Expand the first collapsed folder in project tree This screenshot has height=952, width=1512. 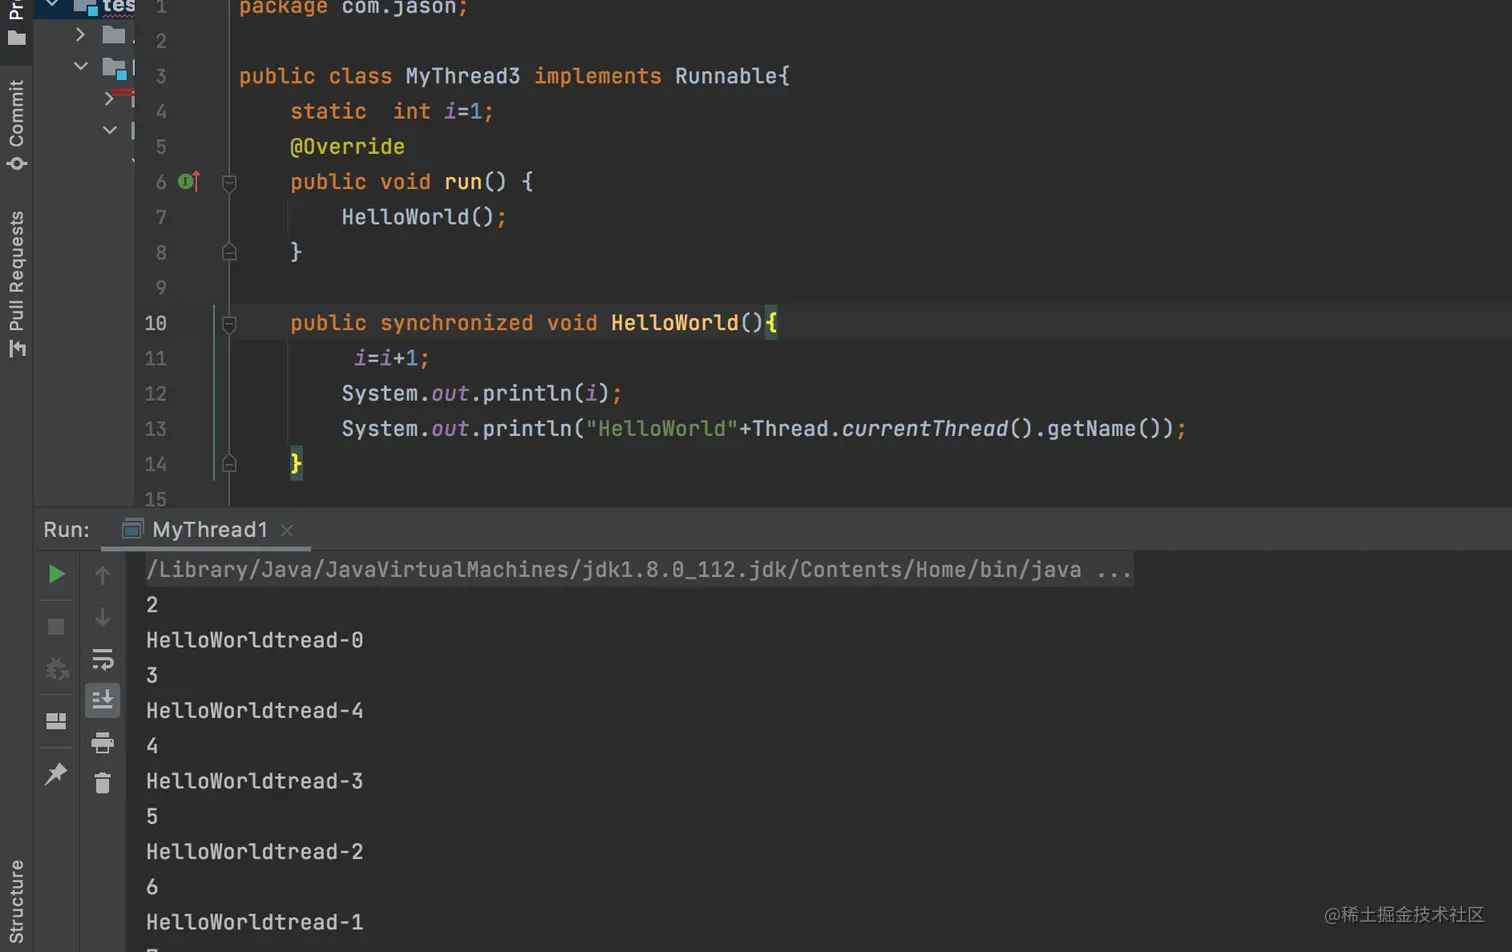pos(80,35)
